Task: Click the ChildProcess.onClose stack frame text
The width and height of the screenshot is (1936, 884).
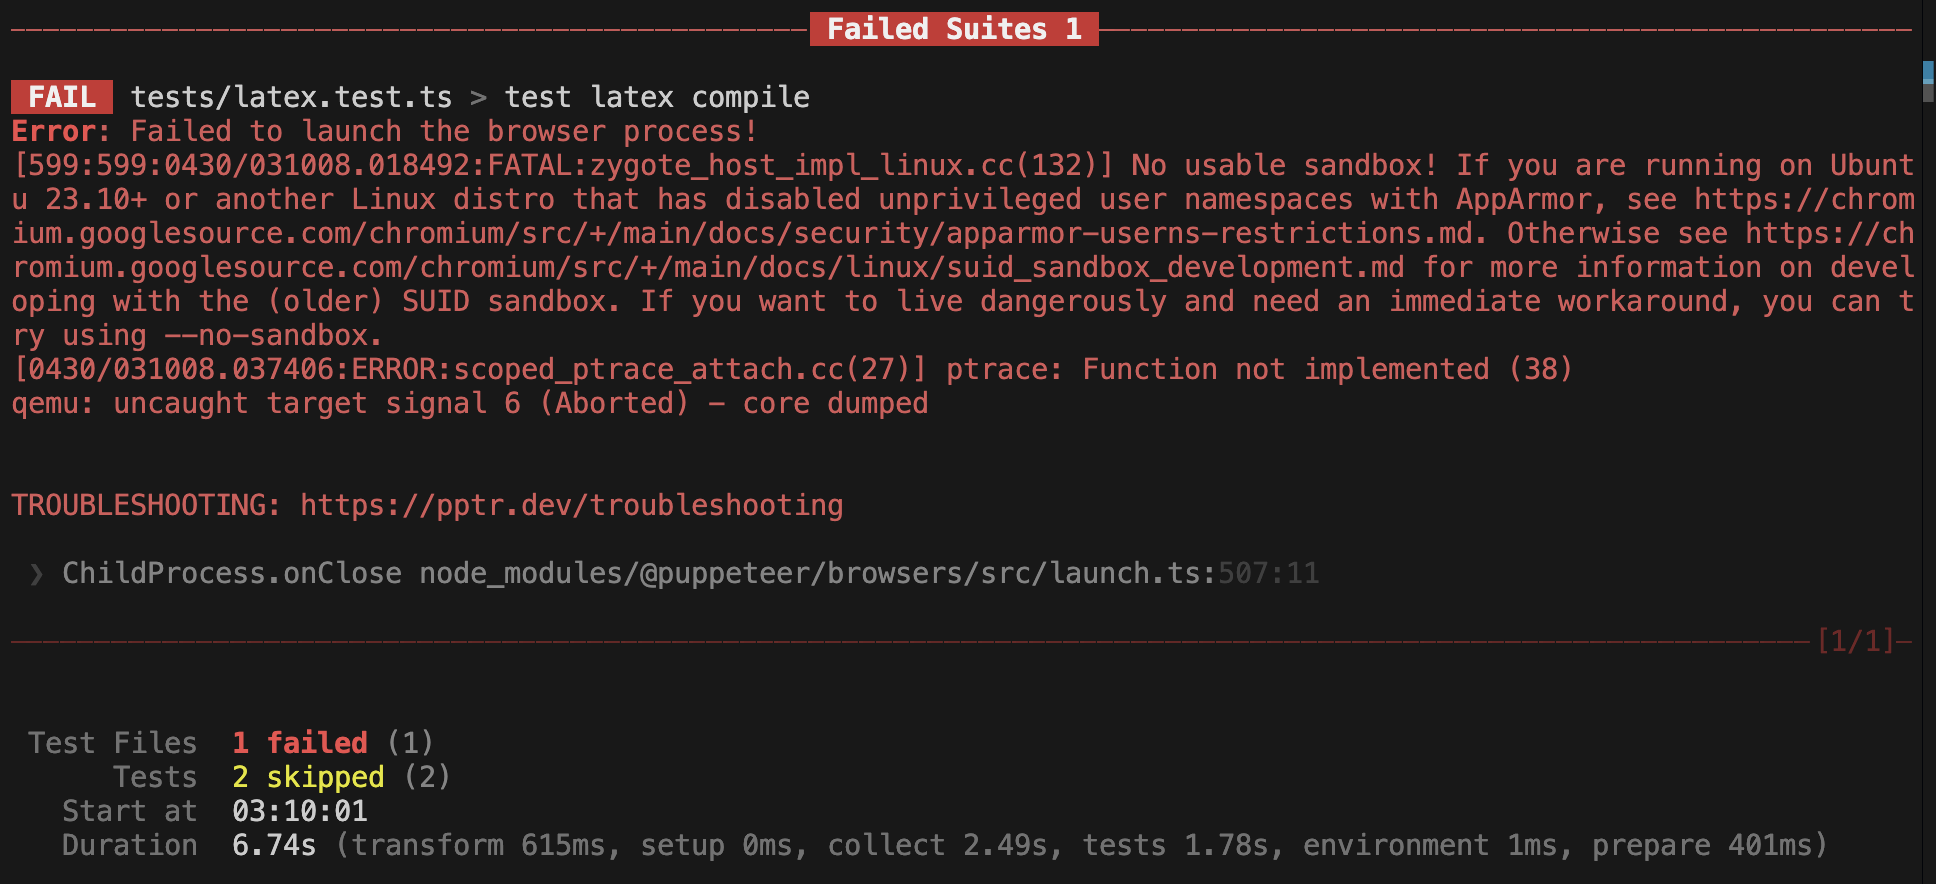Action: [x=232, y=574]
